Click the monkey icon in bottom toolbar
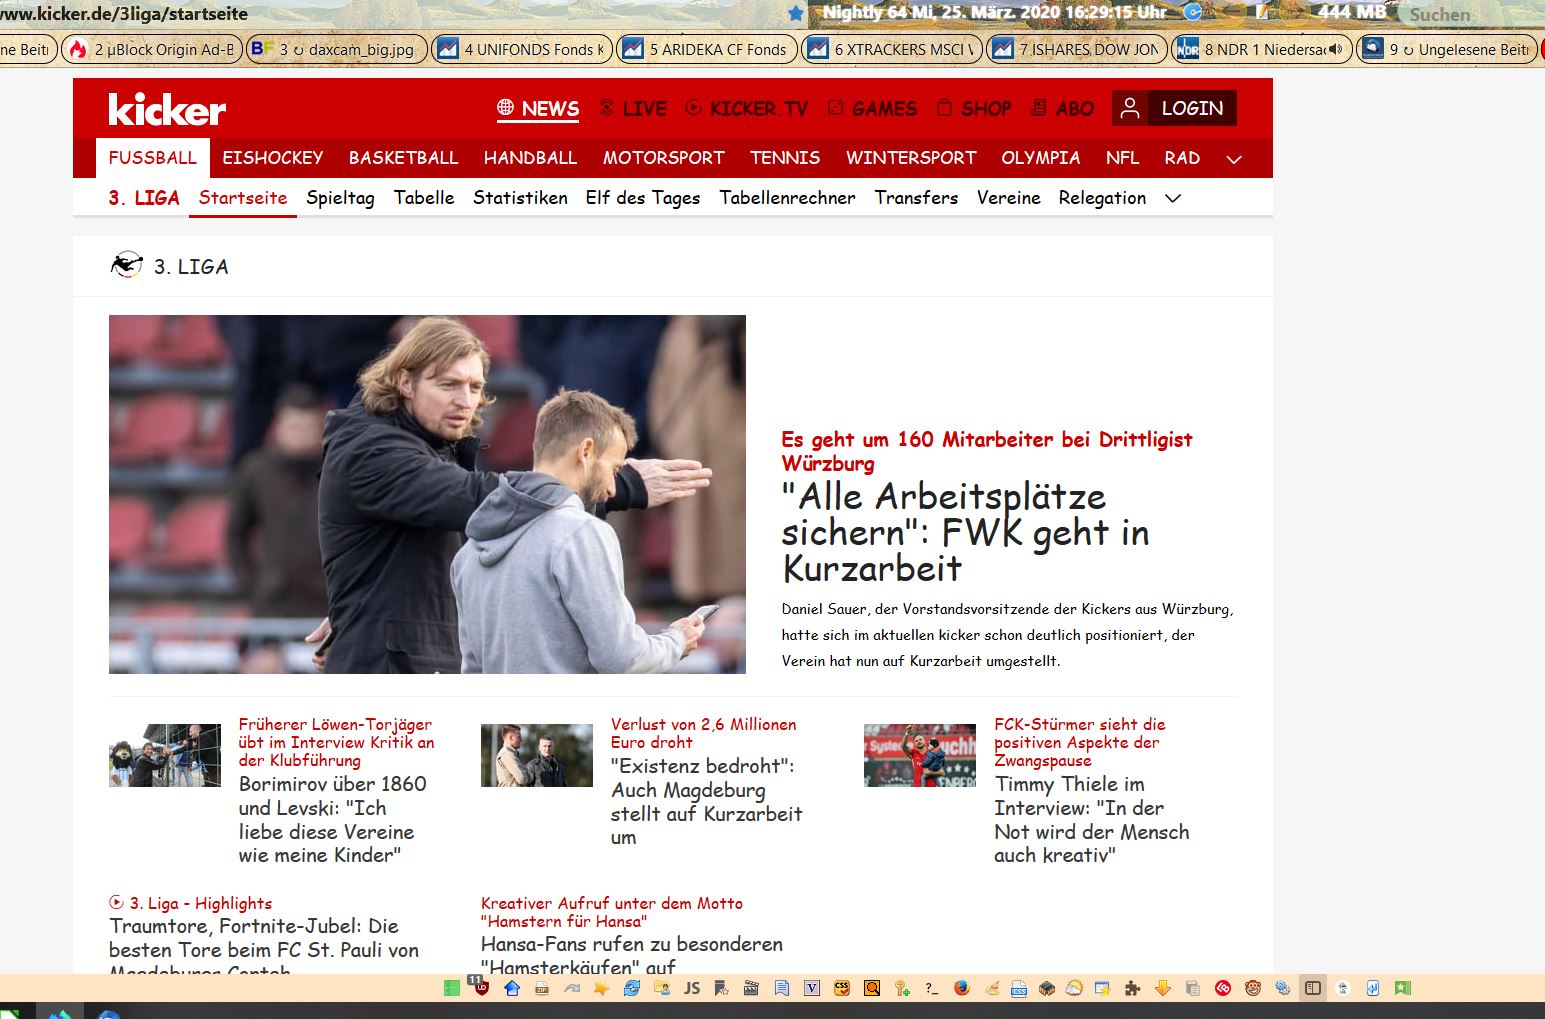 coord(1253,988)
